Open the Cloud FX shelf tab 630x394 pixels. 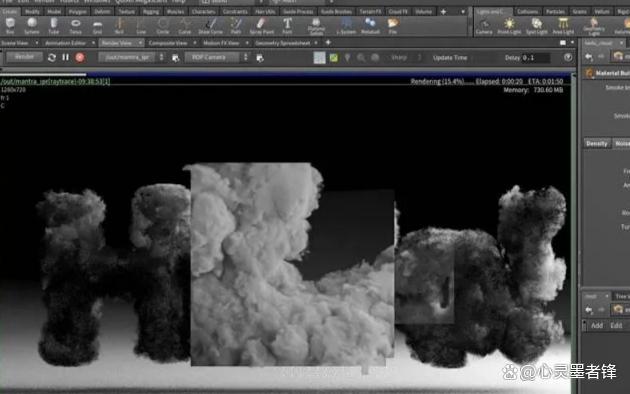pyautogui.click(x=398, y=12)
